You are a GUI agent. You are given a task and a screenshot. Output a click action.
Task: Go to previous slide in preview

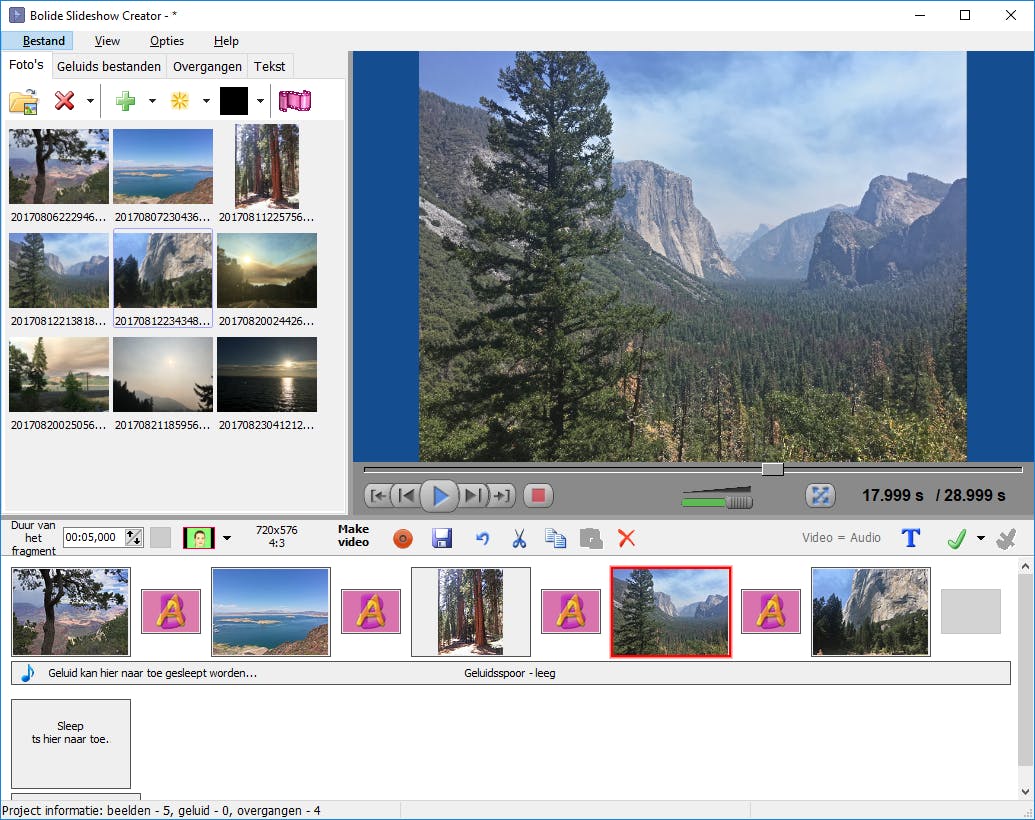tap(407, 495)
